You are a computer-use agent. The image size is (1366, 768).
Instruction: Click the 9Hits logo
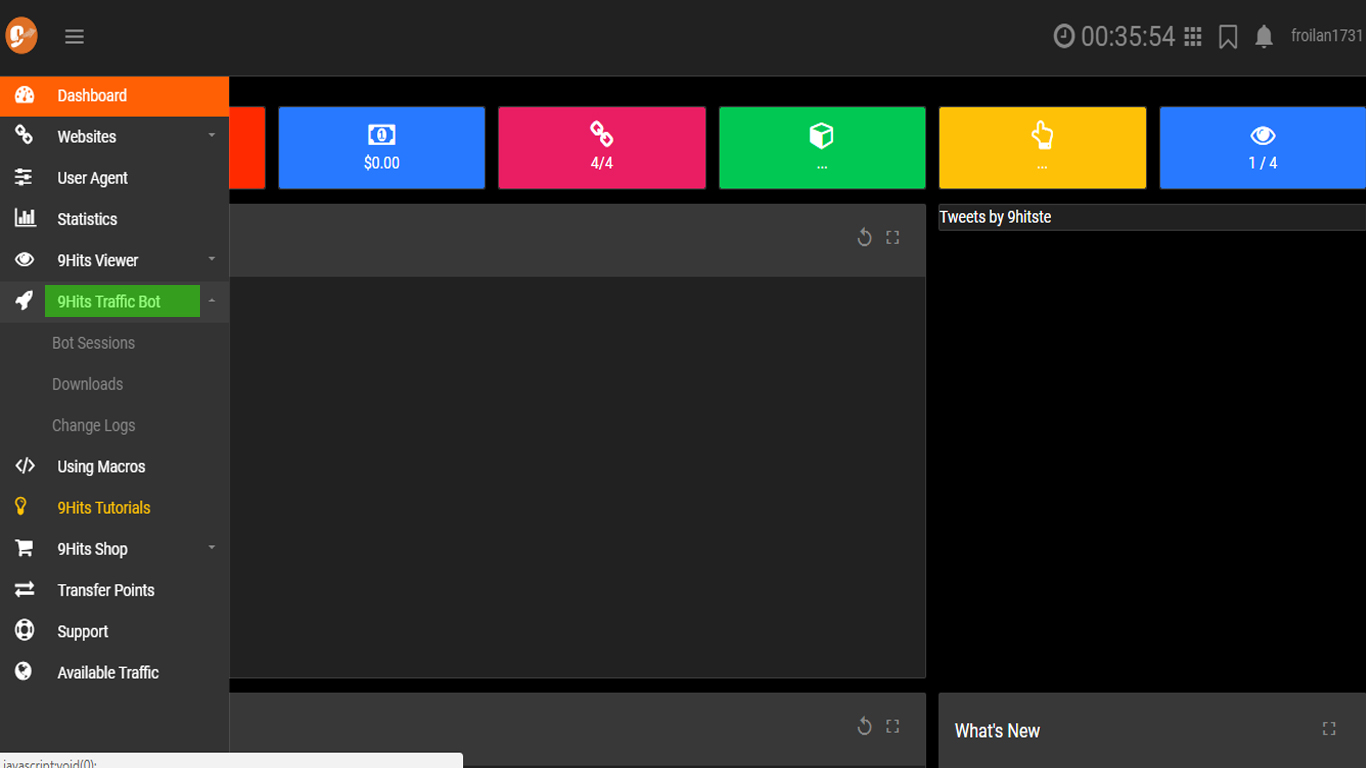coord(21,36)
